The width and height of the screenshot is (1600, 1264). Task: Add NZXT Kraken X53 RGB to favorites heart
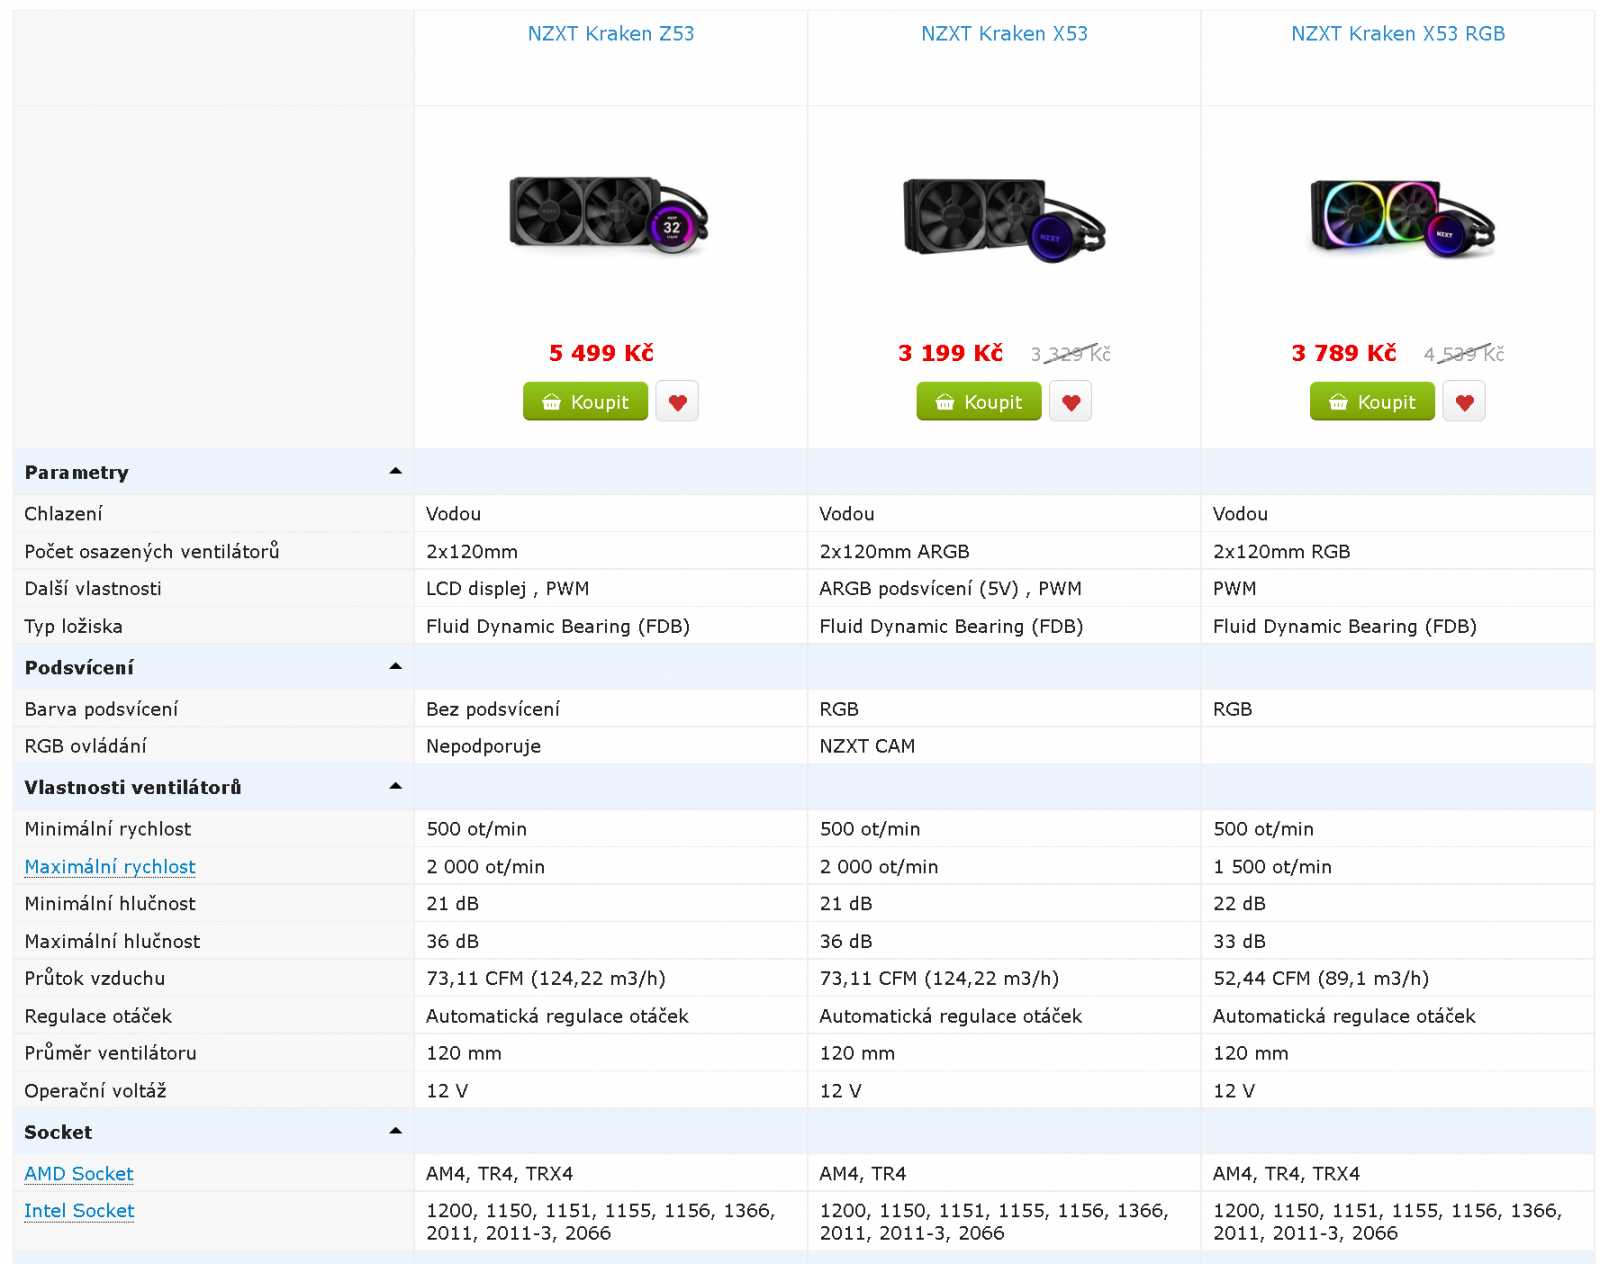(x=1464, y=402)
